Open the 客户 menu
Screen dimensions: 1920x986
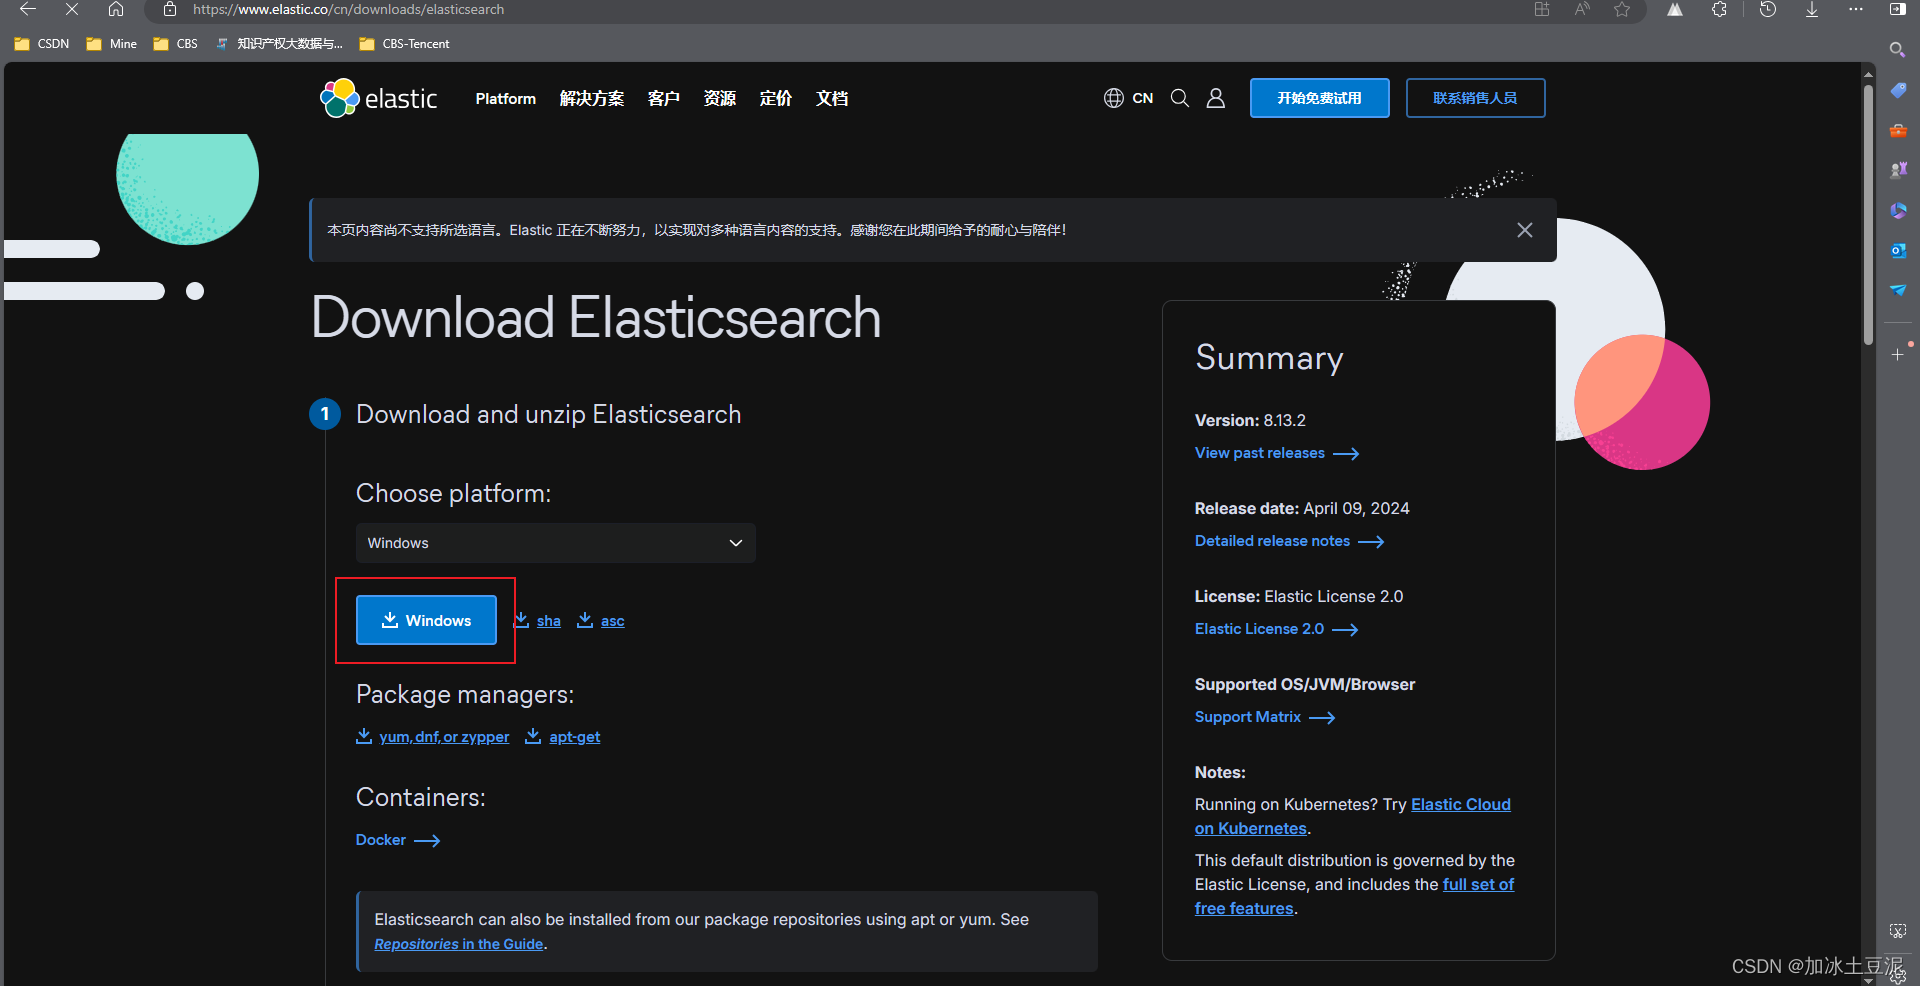664,98
